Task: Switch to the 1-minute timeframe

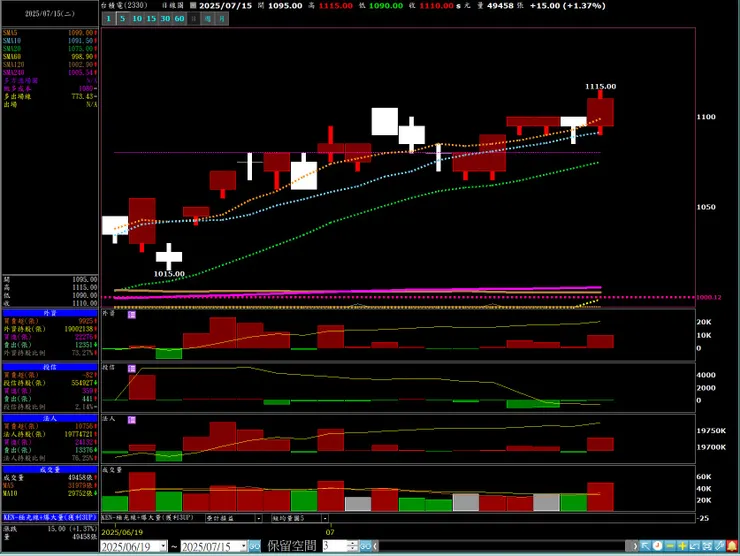Action: tap(109, 18)
